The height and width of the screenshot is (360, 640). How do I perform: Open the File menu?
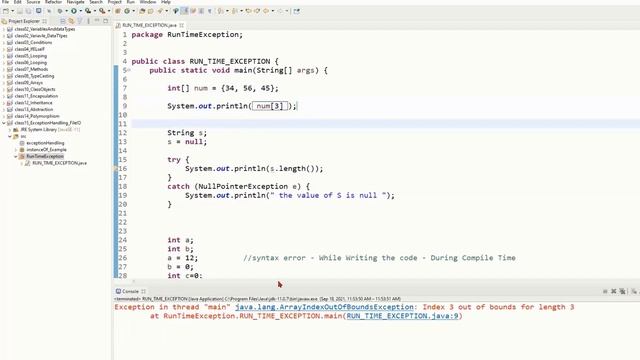(5, 2)
